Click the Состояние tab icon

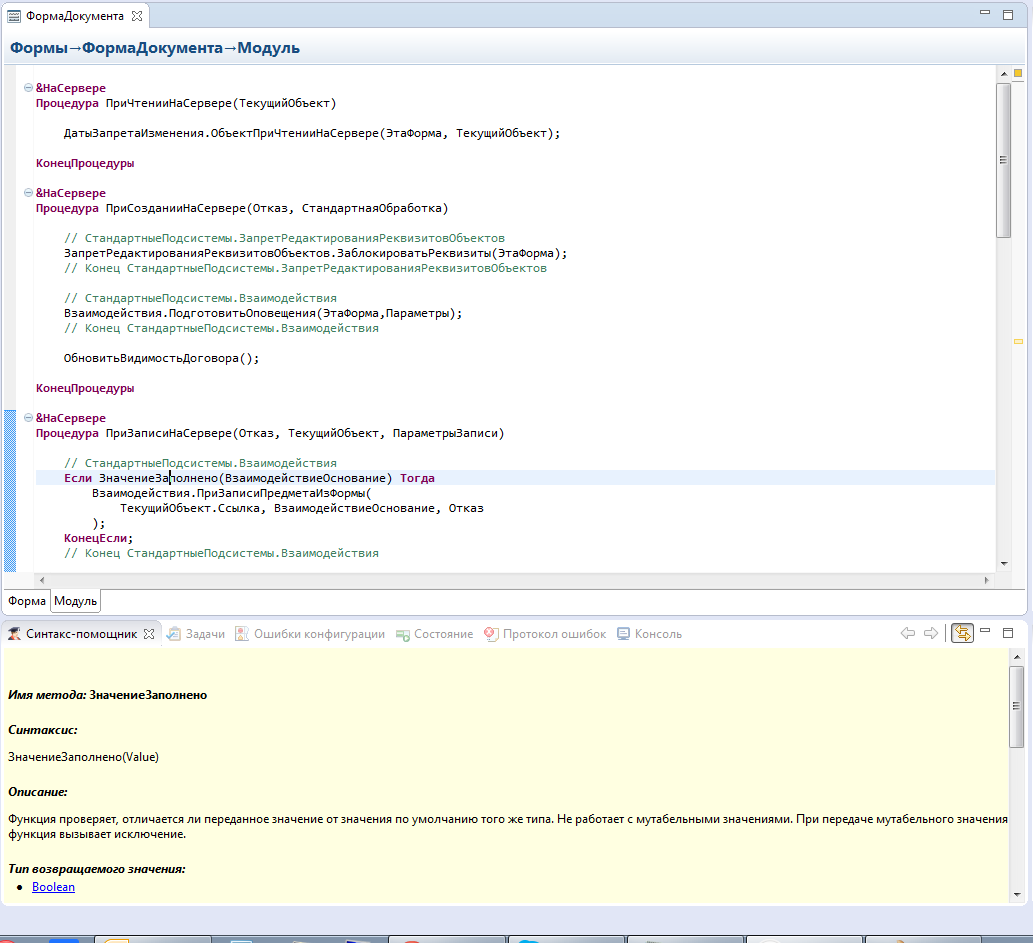(x=403, y=635)
